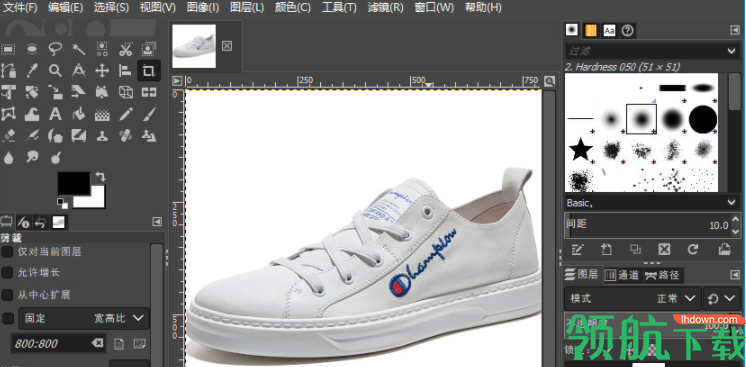746x367 pixels.
Task: Select the Eraser tool
Action: (9, 136)
